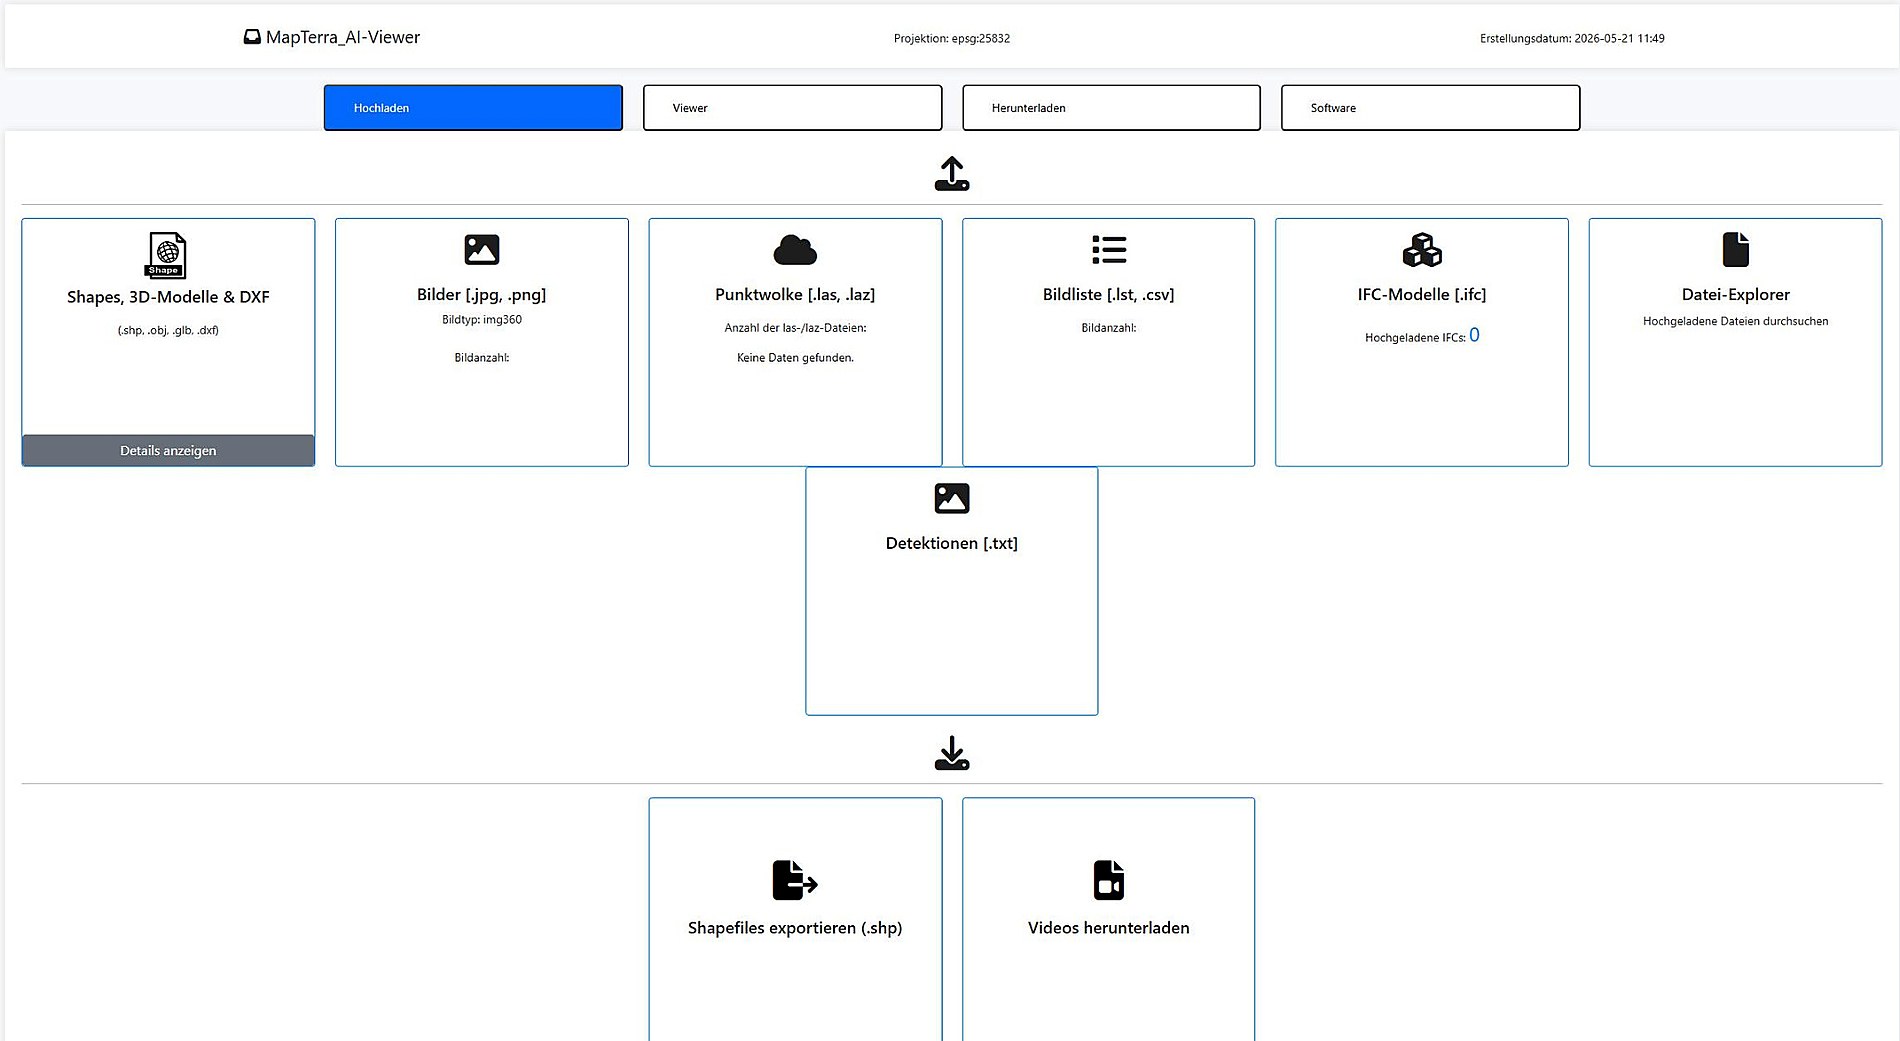
Task: Click the file export icon for Shapefiles
Action: 795,880
